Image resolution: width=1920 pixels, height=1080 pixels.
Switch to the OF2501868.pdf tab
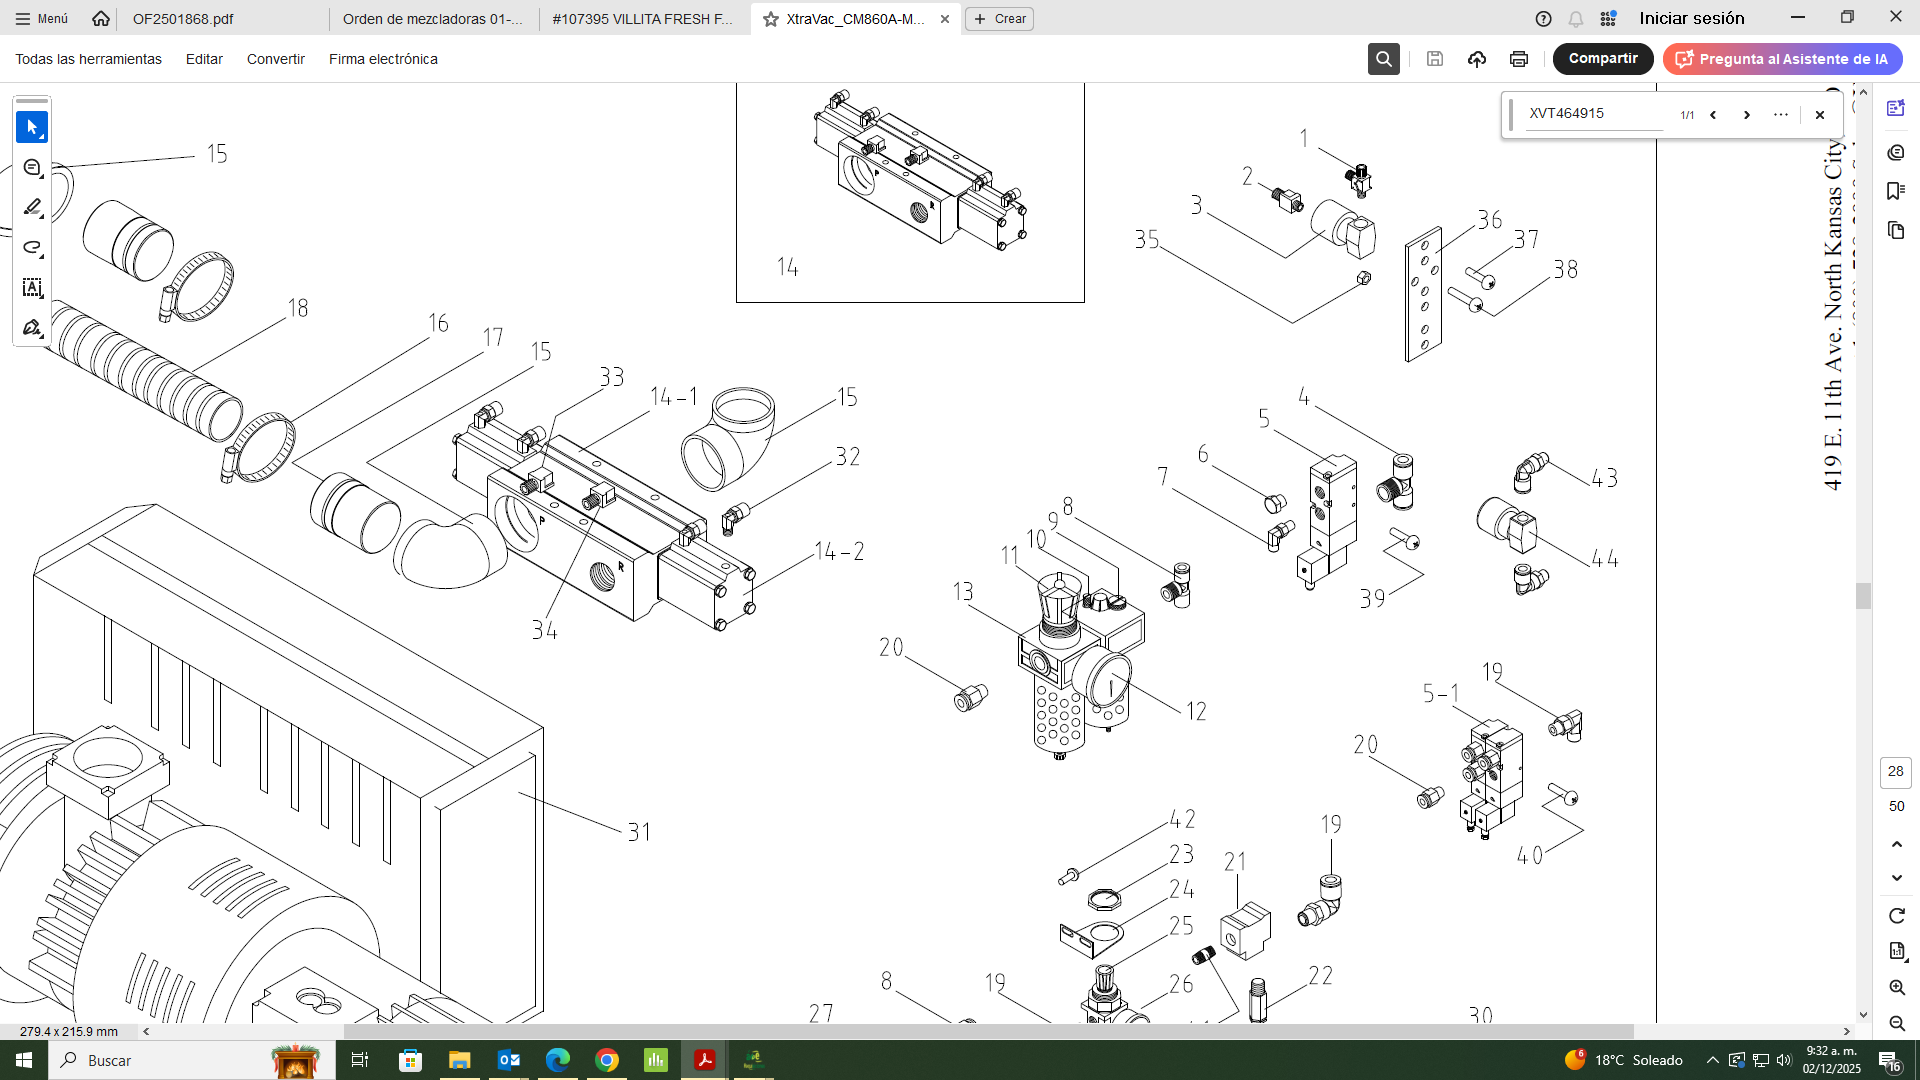coord(183,19)
